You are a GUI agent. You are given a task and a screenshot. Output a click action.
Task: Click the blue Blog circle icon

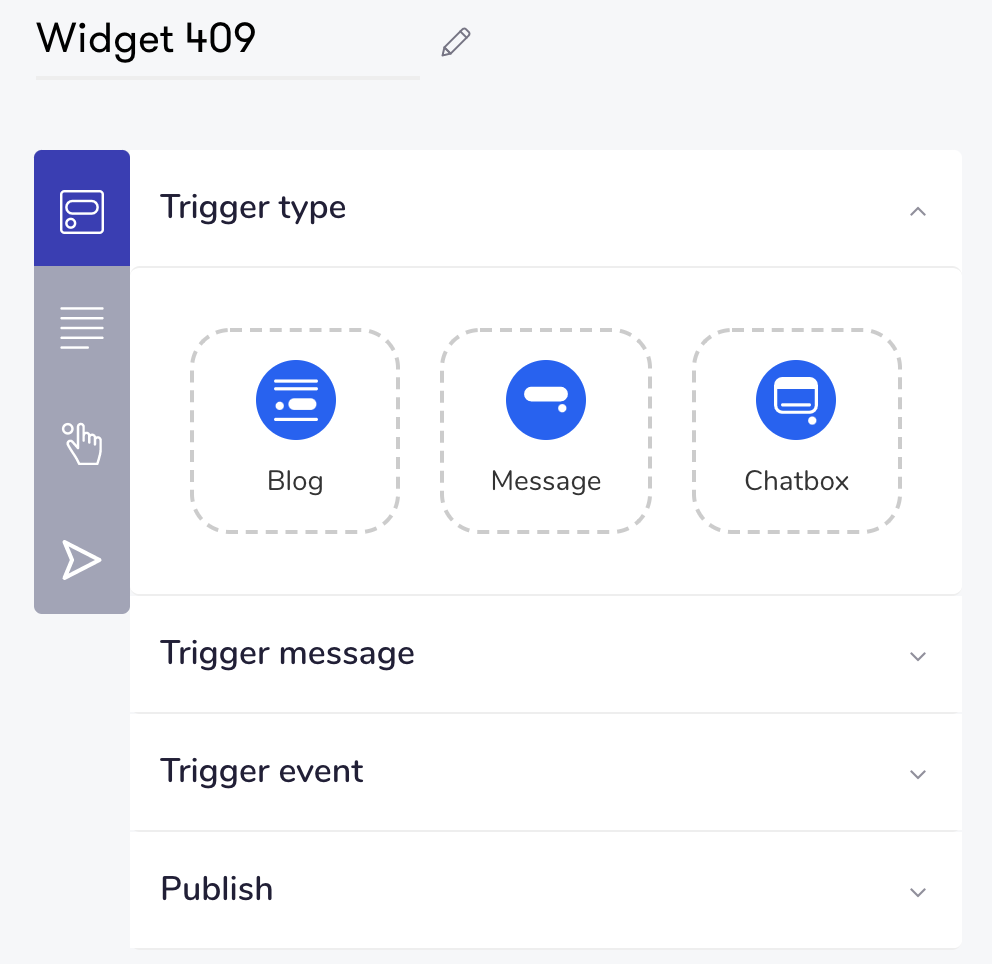(295, 400)
